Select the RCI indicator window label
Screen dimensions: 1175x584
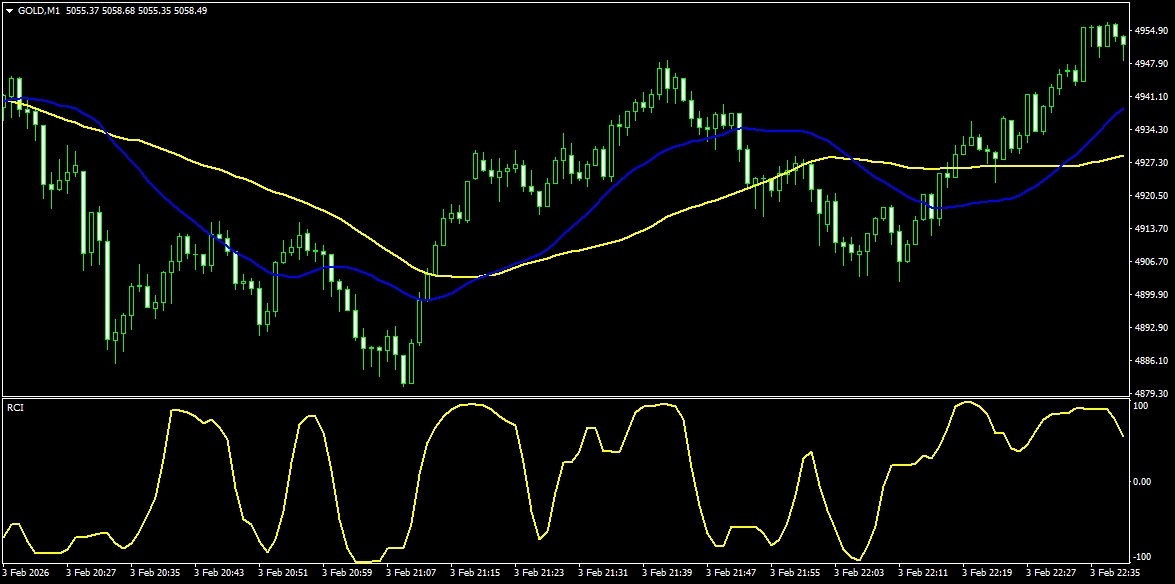[15, 408]
